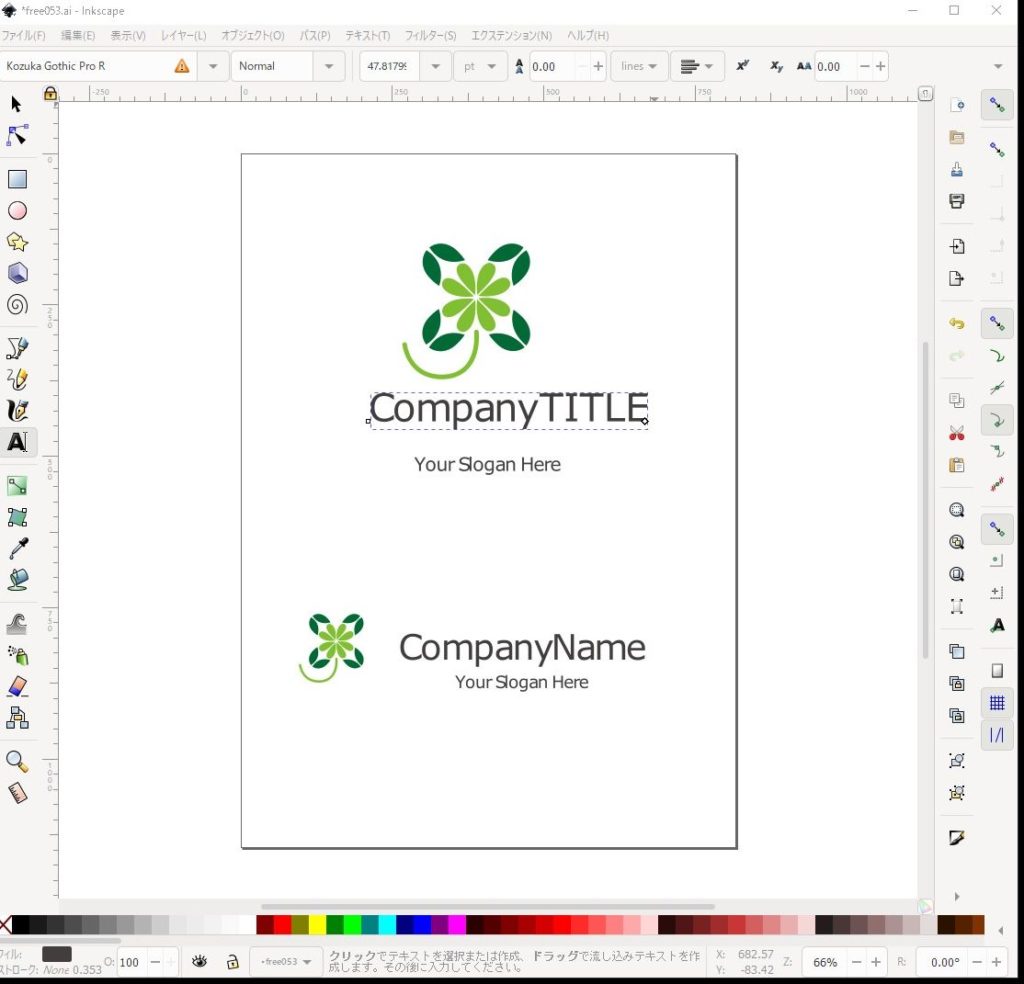Image resolution: width=1024 pixels, height=984 pixels.
Task: Choose the Star and polygon tool
Action: point(17,242)
